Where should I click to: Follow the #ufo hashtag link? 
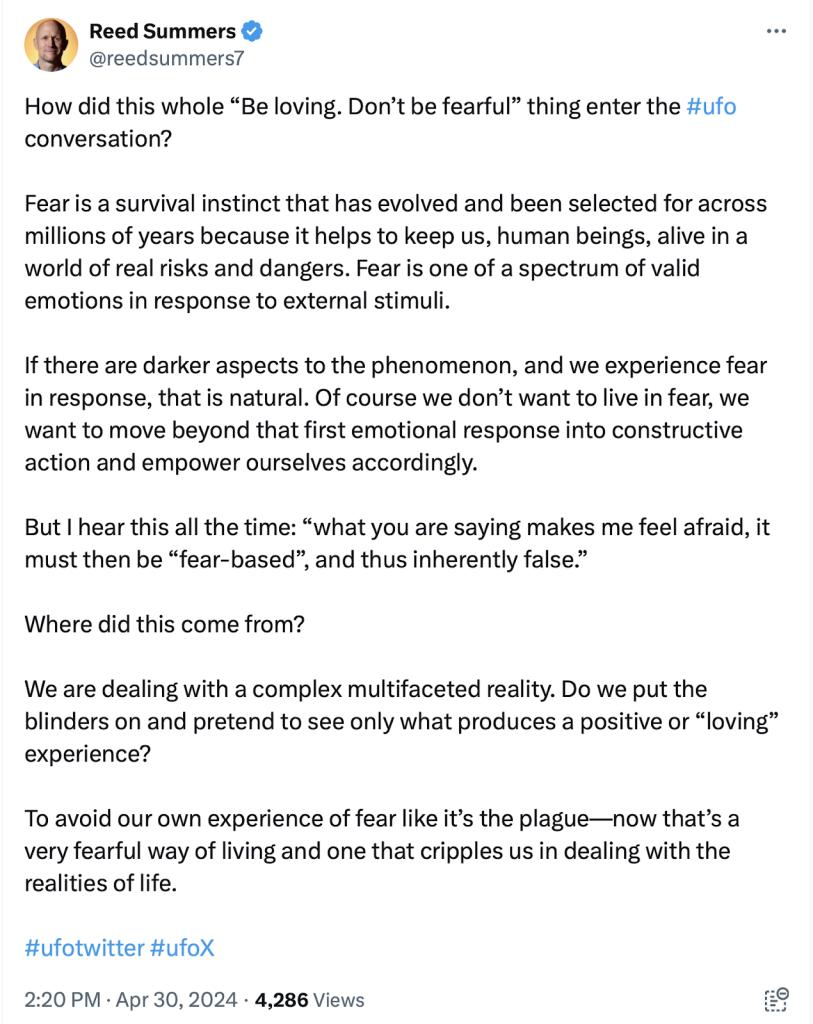pos(711,106)
